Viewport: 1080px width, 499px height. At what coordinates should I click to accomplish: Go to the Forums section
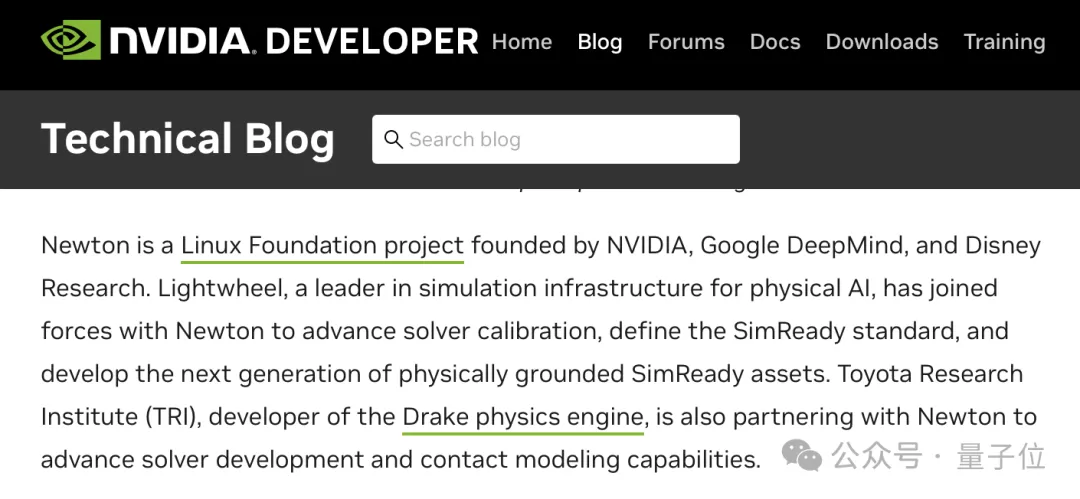point(686,42)
